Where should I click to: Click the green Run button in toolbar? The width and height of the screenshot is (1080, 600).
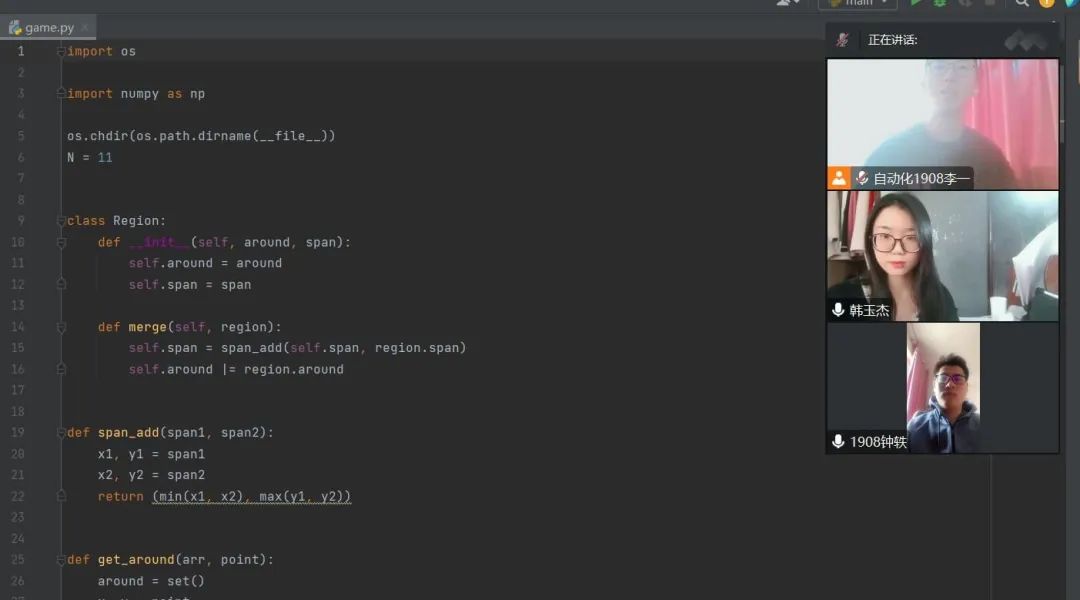pos(916,3)
